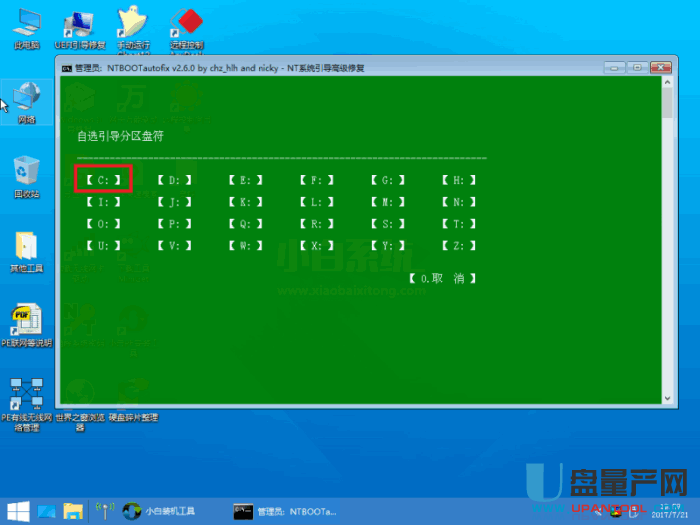The image size is (700, 525).
Task: Click the console window scroll-up arrow
Action: pyautogui.click(x=667, y=88)
